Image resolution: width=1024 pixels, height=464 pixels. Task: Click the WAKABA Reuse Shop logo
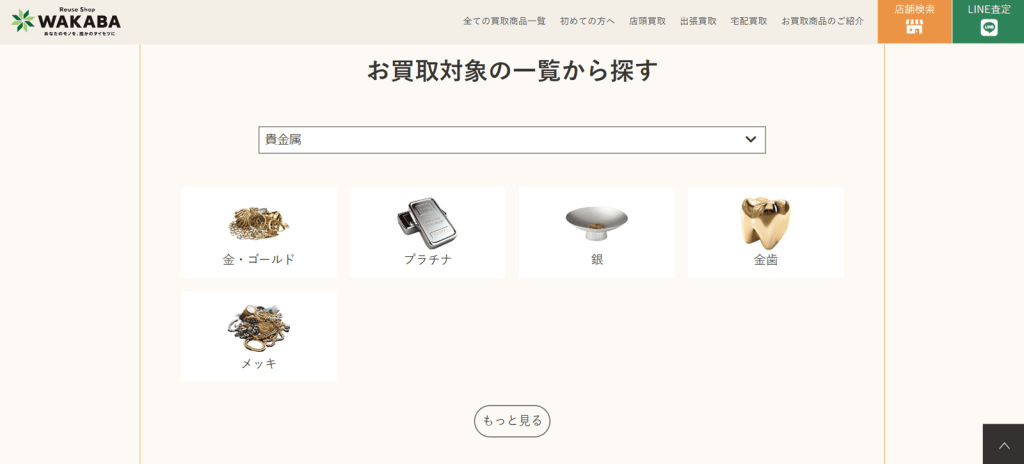pos(66,22)
